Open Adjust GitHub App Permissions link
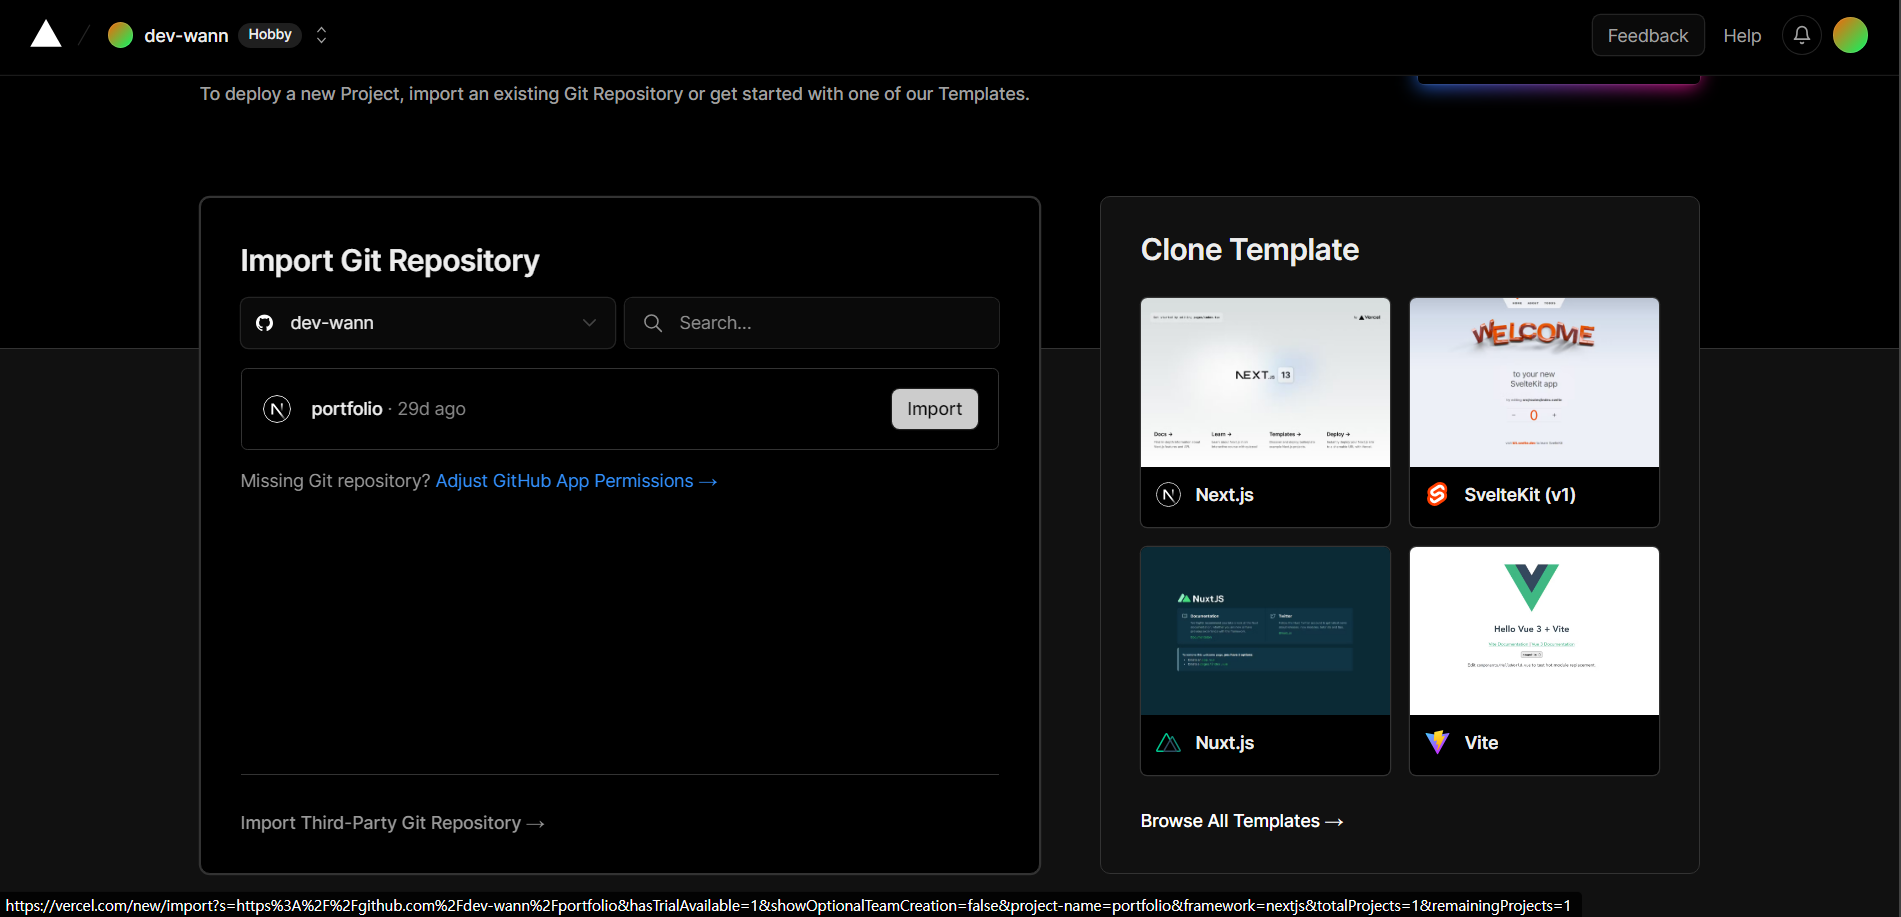This screenshot has width=1901, height=917. [x=576, y=481]
